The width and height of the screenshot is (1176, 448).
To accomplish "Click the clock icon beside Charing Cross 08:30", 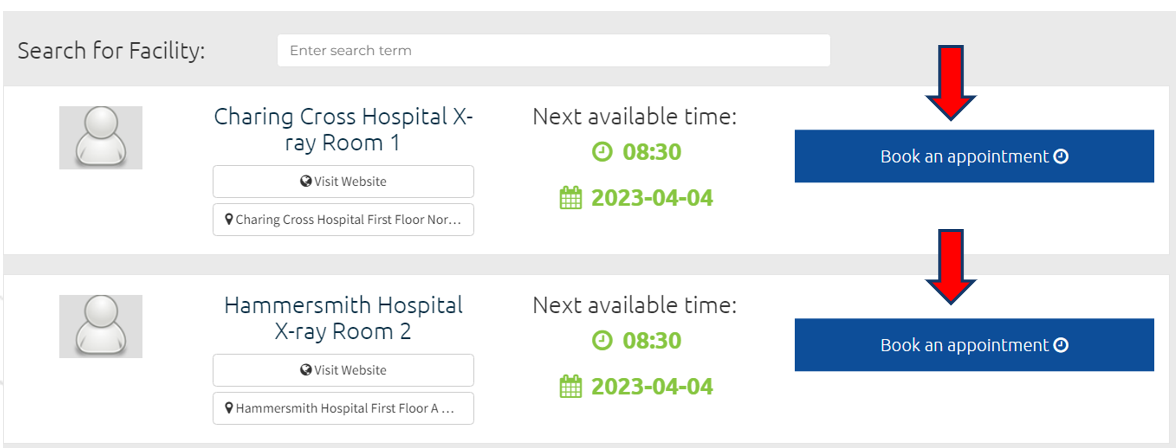I will tap(602, 152).
